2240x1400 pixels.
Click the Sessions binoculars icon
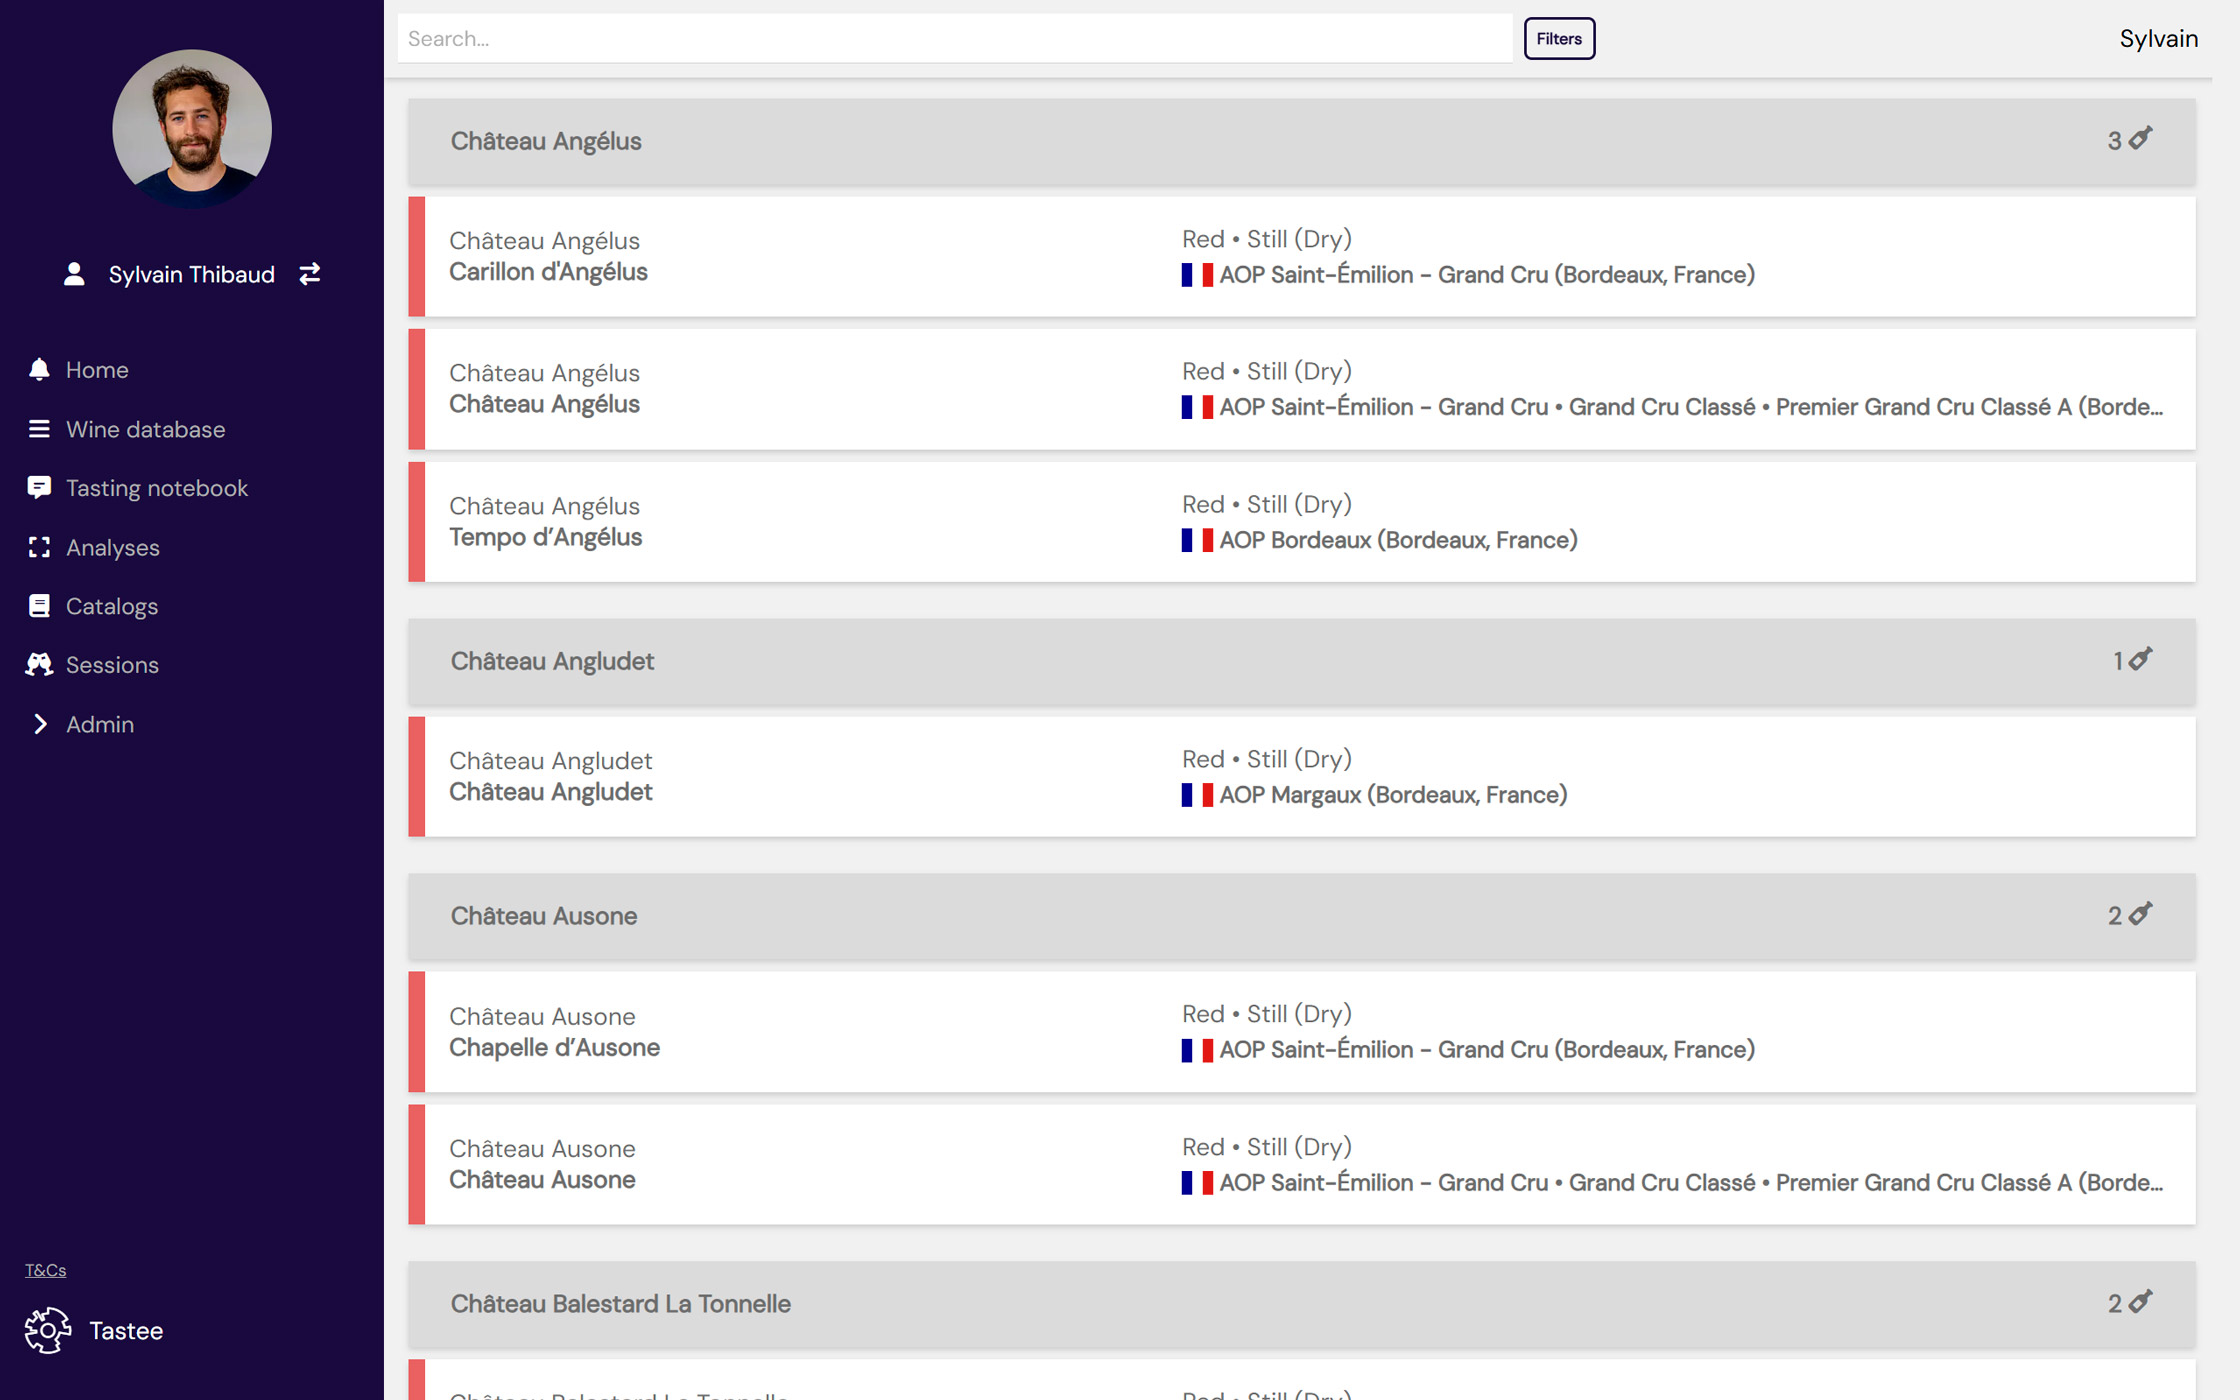coord(39,665)
